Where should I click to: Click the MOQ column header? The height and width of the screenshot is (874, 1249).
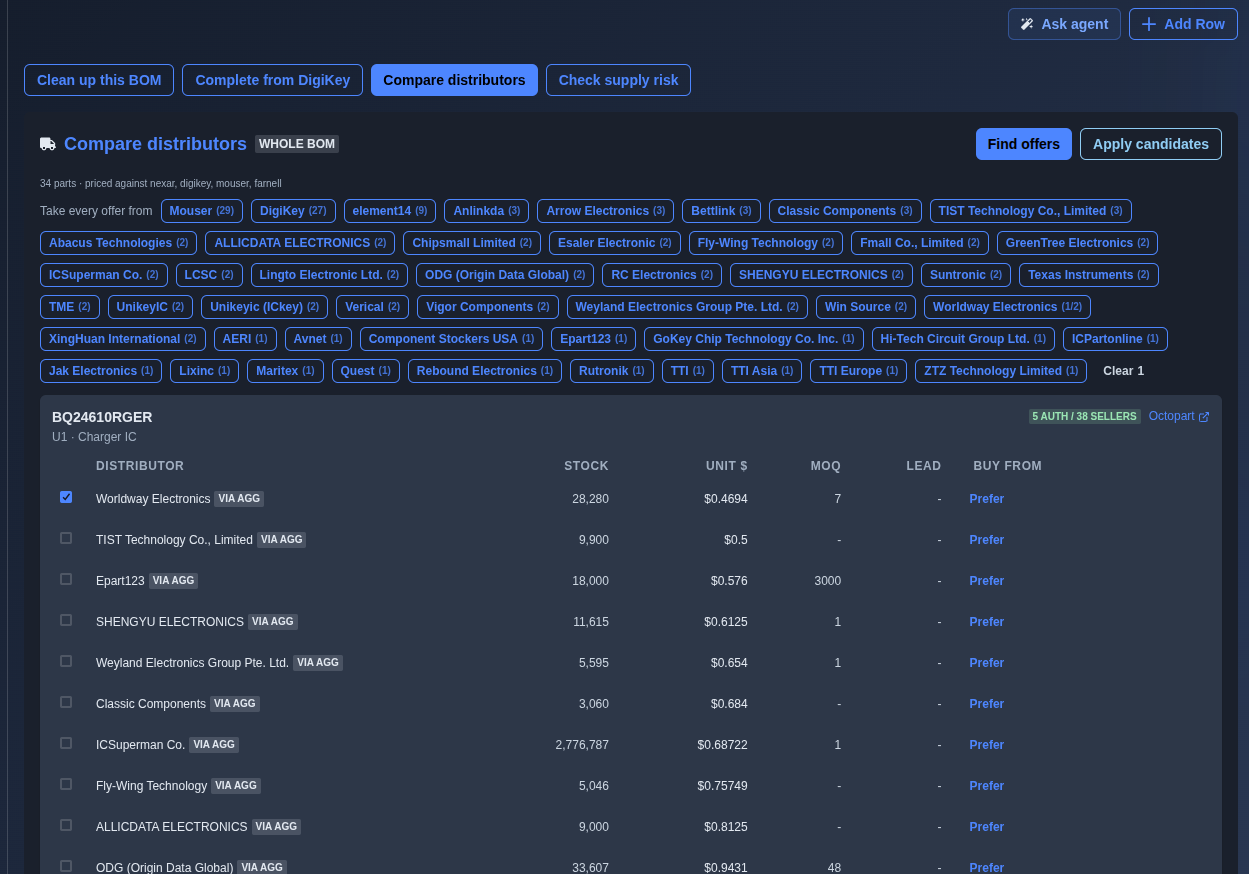[x=826, y=466]
